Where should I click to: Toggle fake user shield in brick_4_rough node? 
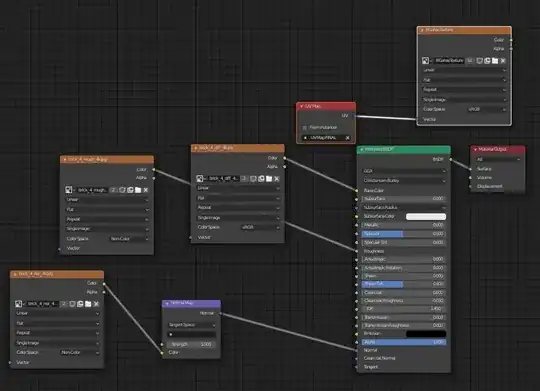coord(122,190)
